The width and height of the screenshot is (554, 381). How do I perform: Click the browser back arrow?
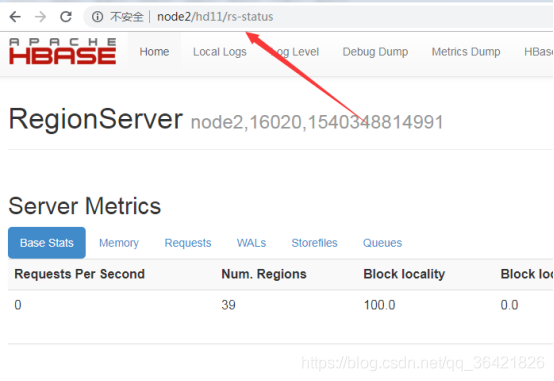coord(15,17)
